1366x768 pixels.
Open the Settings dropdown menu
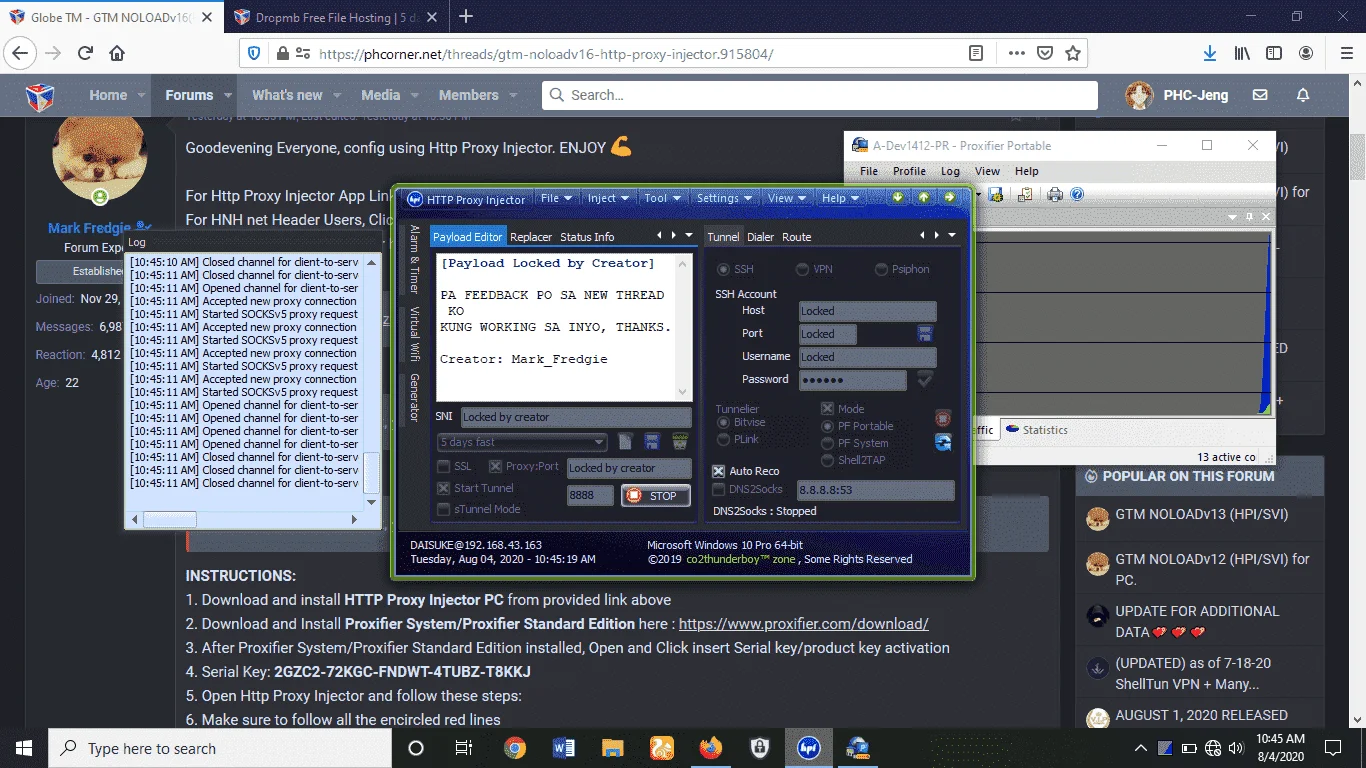click(724, 198)
